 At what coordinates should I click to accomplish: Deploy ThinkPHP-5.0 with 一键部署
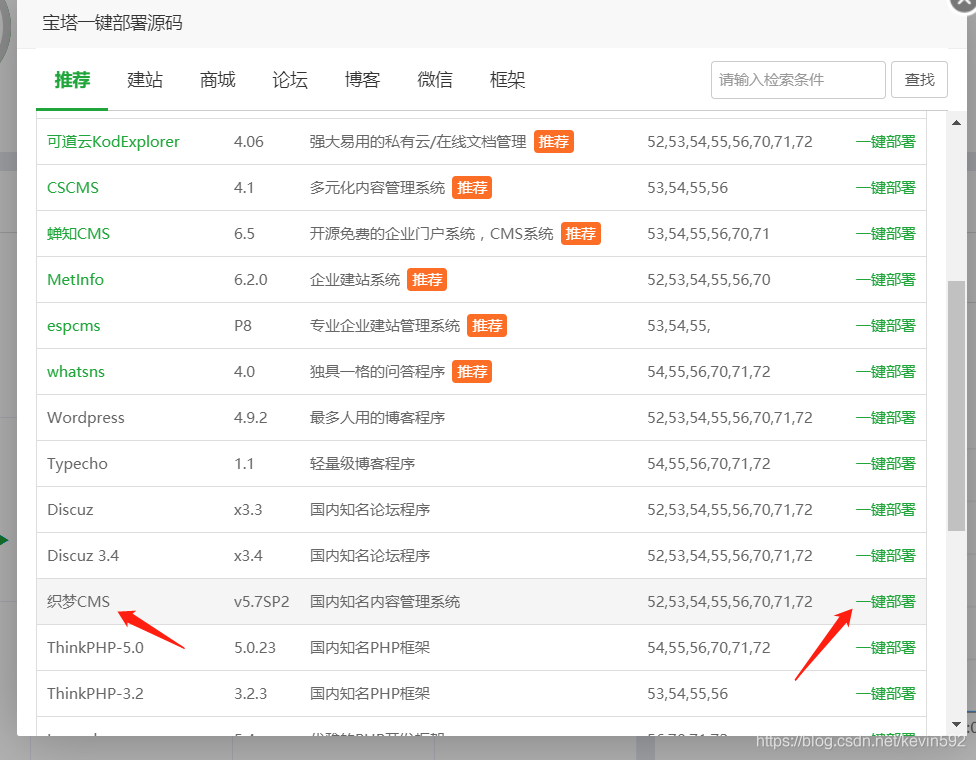[886, 648]
